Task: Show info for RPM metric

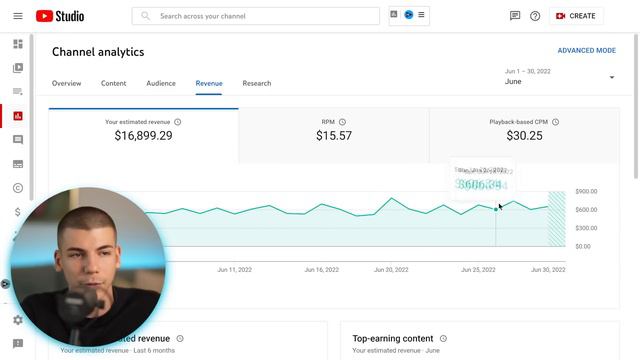Action: [x=342, y=122]
